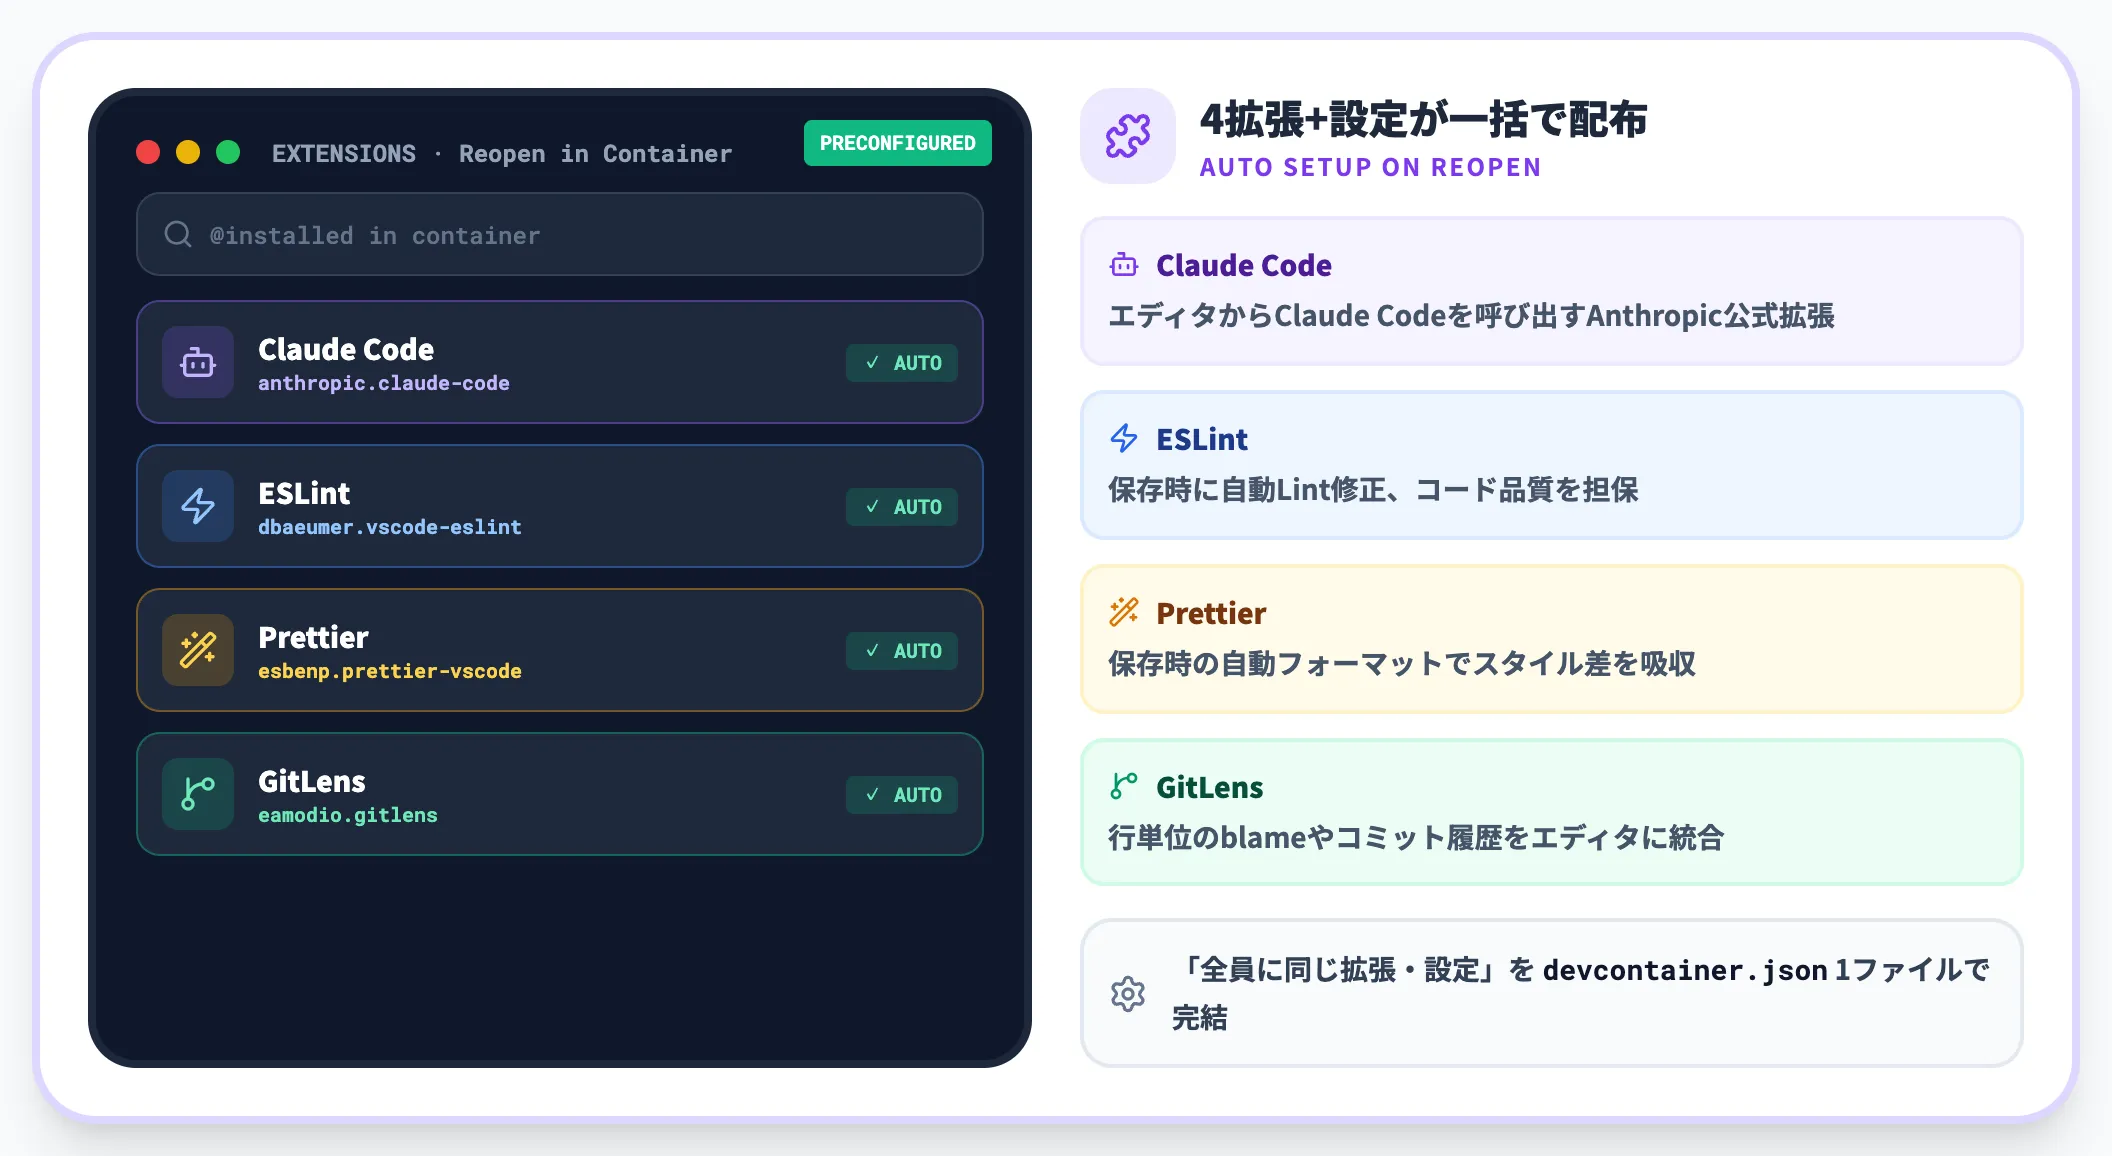Click the small wand icon beside Prettier description

click(1124, 612)
